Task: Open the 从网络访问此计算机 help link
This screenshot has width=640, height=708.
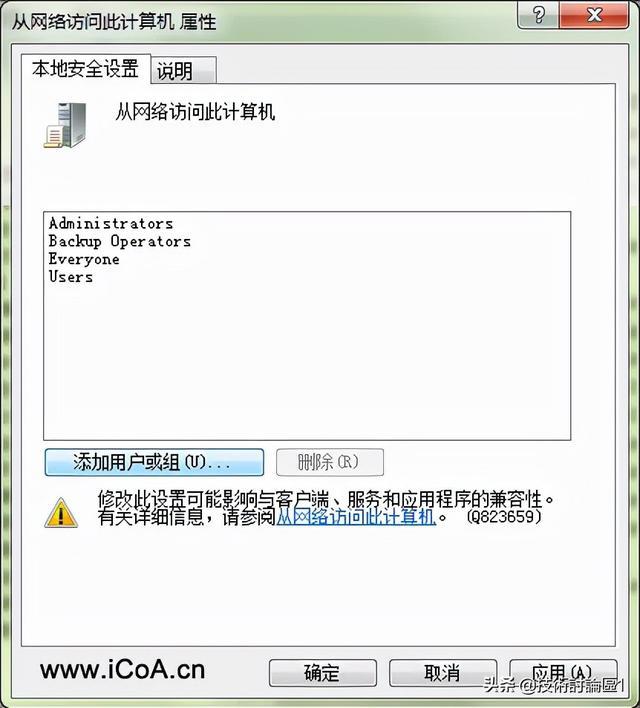Action: tap(356, 517)
